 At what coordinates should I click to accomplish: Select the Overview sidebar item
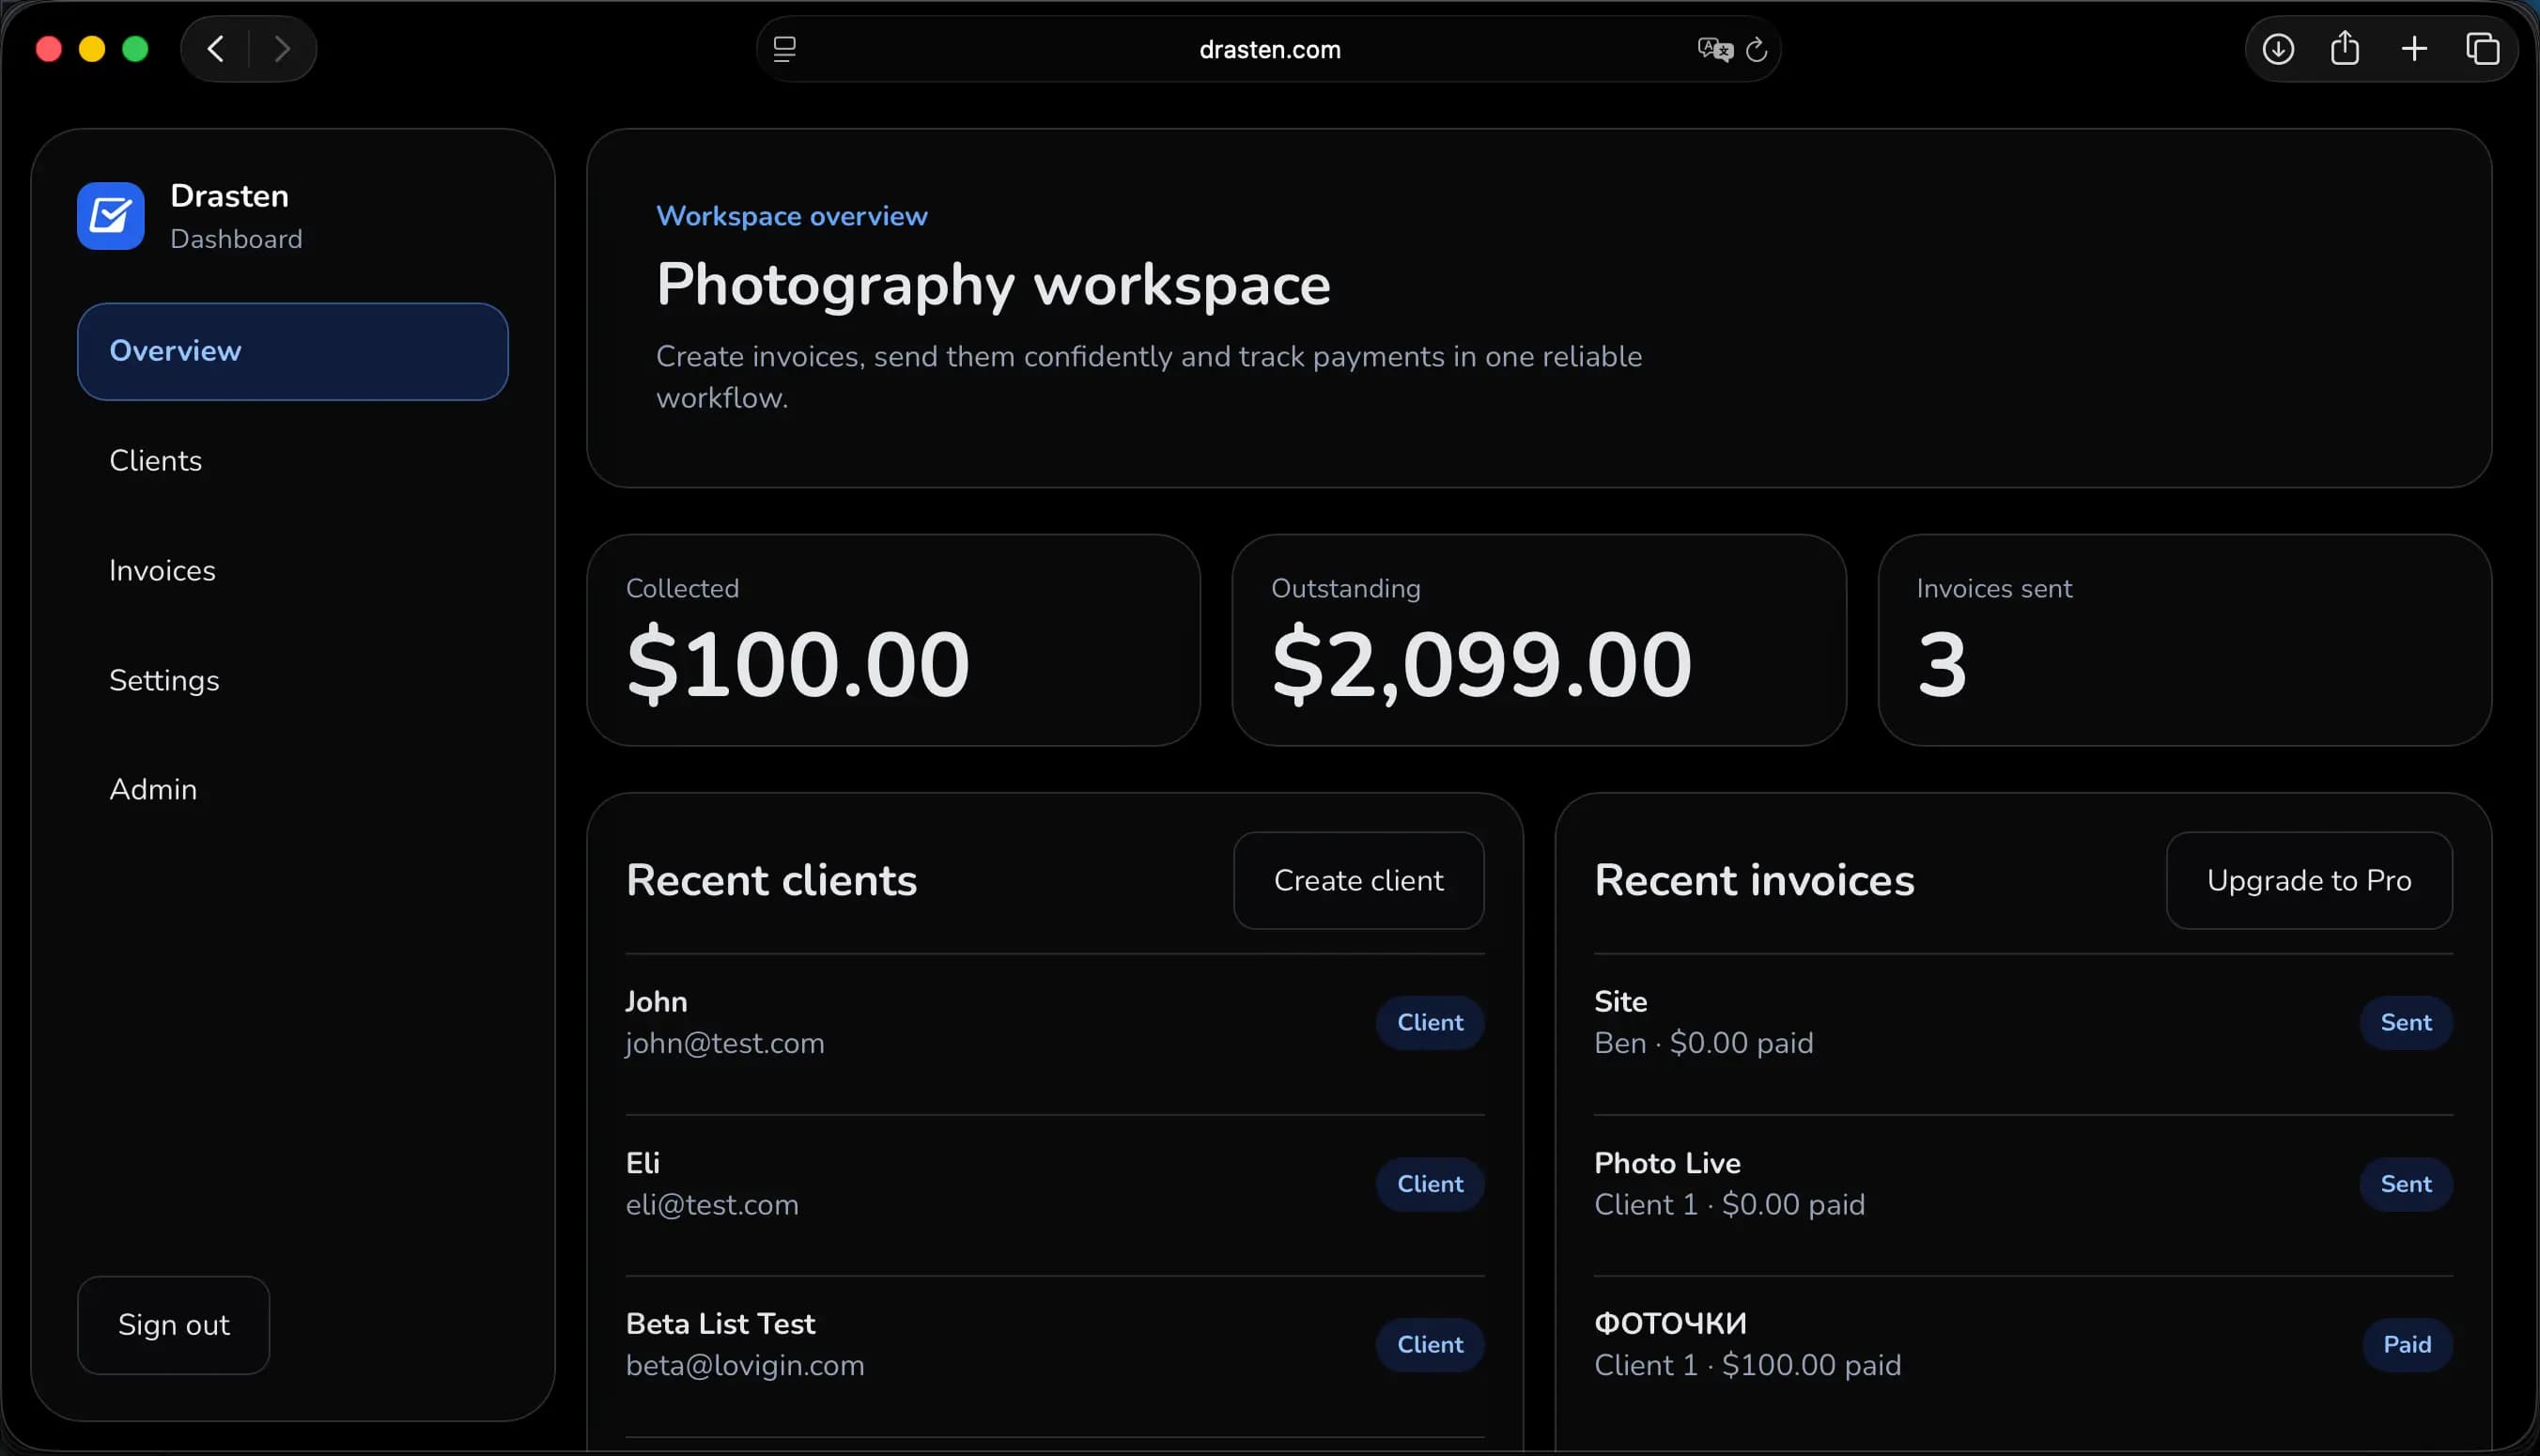coord(293,352)
